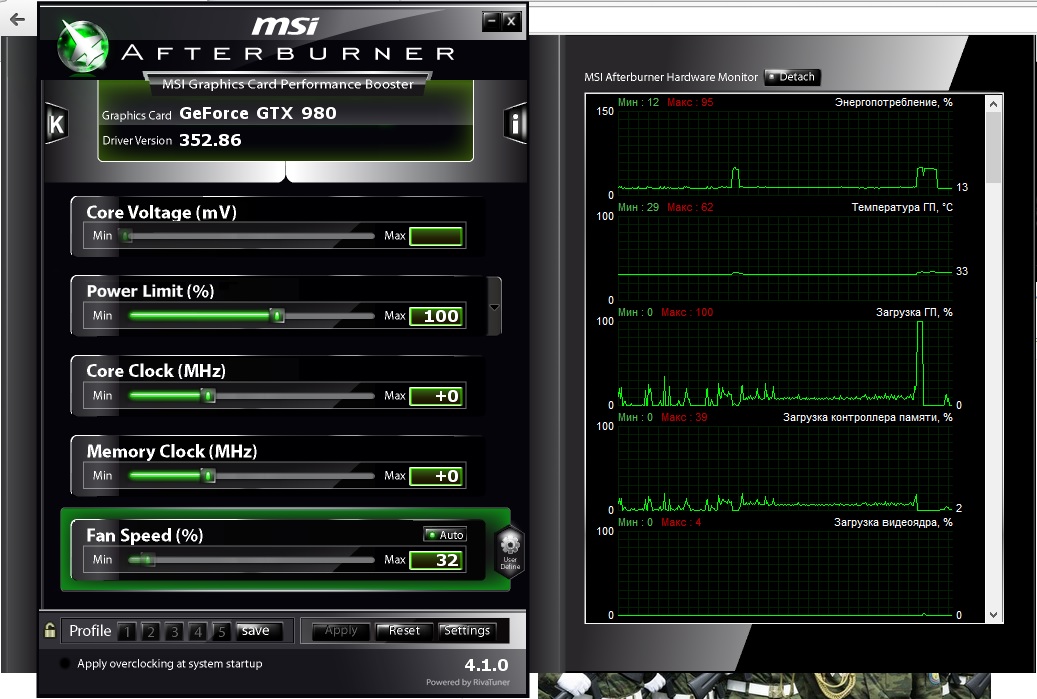
Task: Click the green Afterburner jet logo
Action: point(83,46)
